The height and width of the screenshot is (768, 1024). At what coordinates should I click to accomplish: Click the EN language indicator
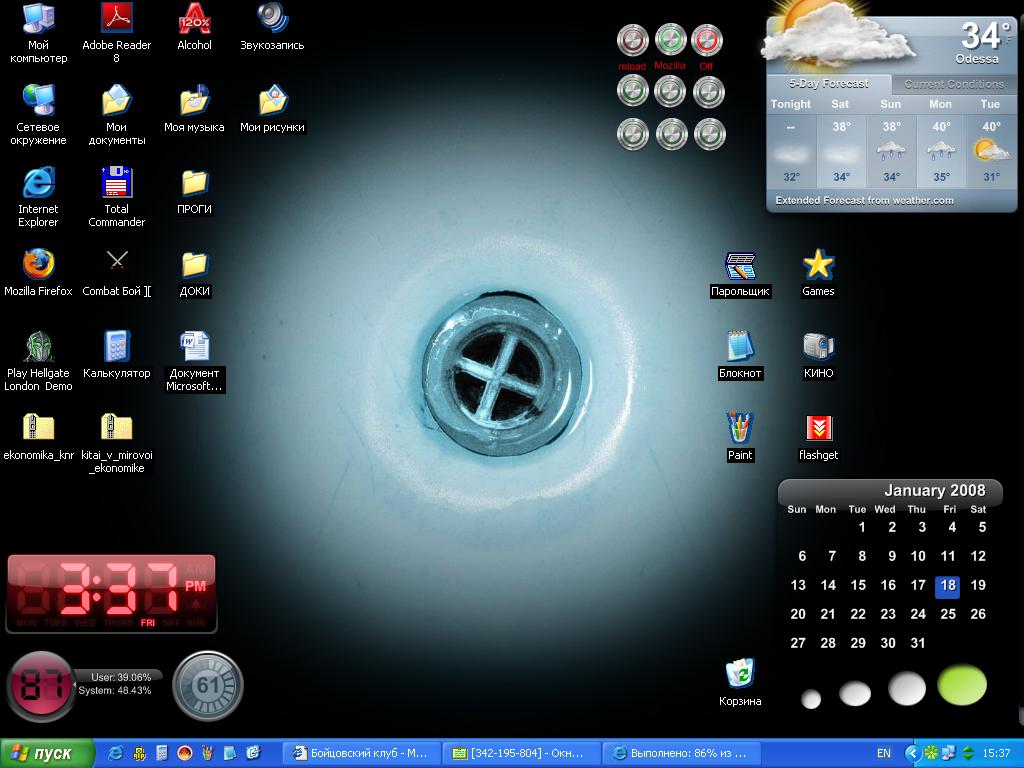click(x=884, y=754)
